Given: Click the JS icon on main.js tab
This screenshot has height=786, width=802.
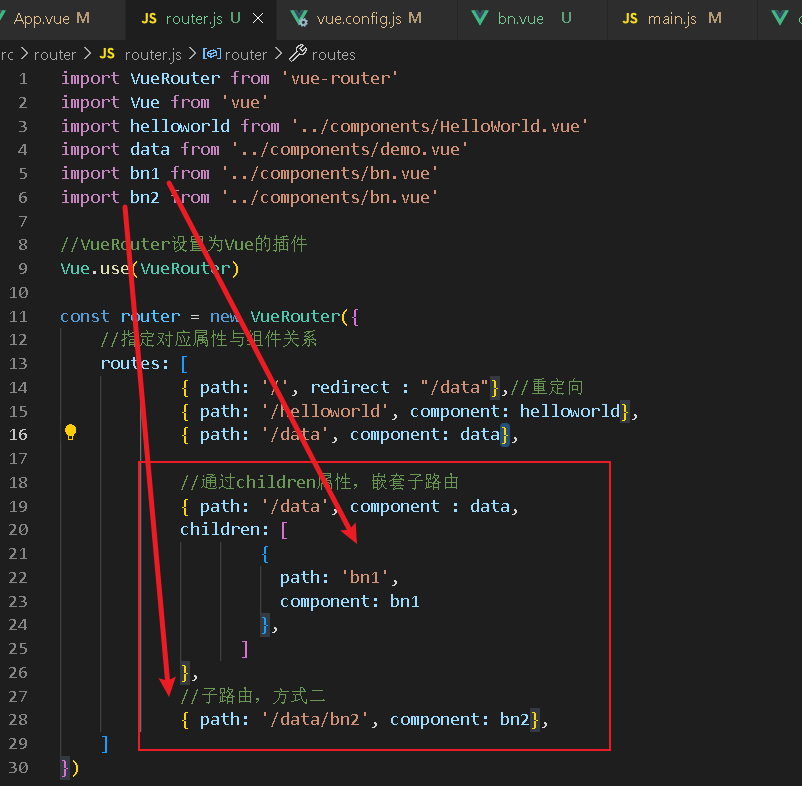Looking at the screenshot, I should point(630,19).
